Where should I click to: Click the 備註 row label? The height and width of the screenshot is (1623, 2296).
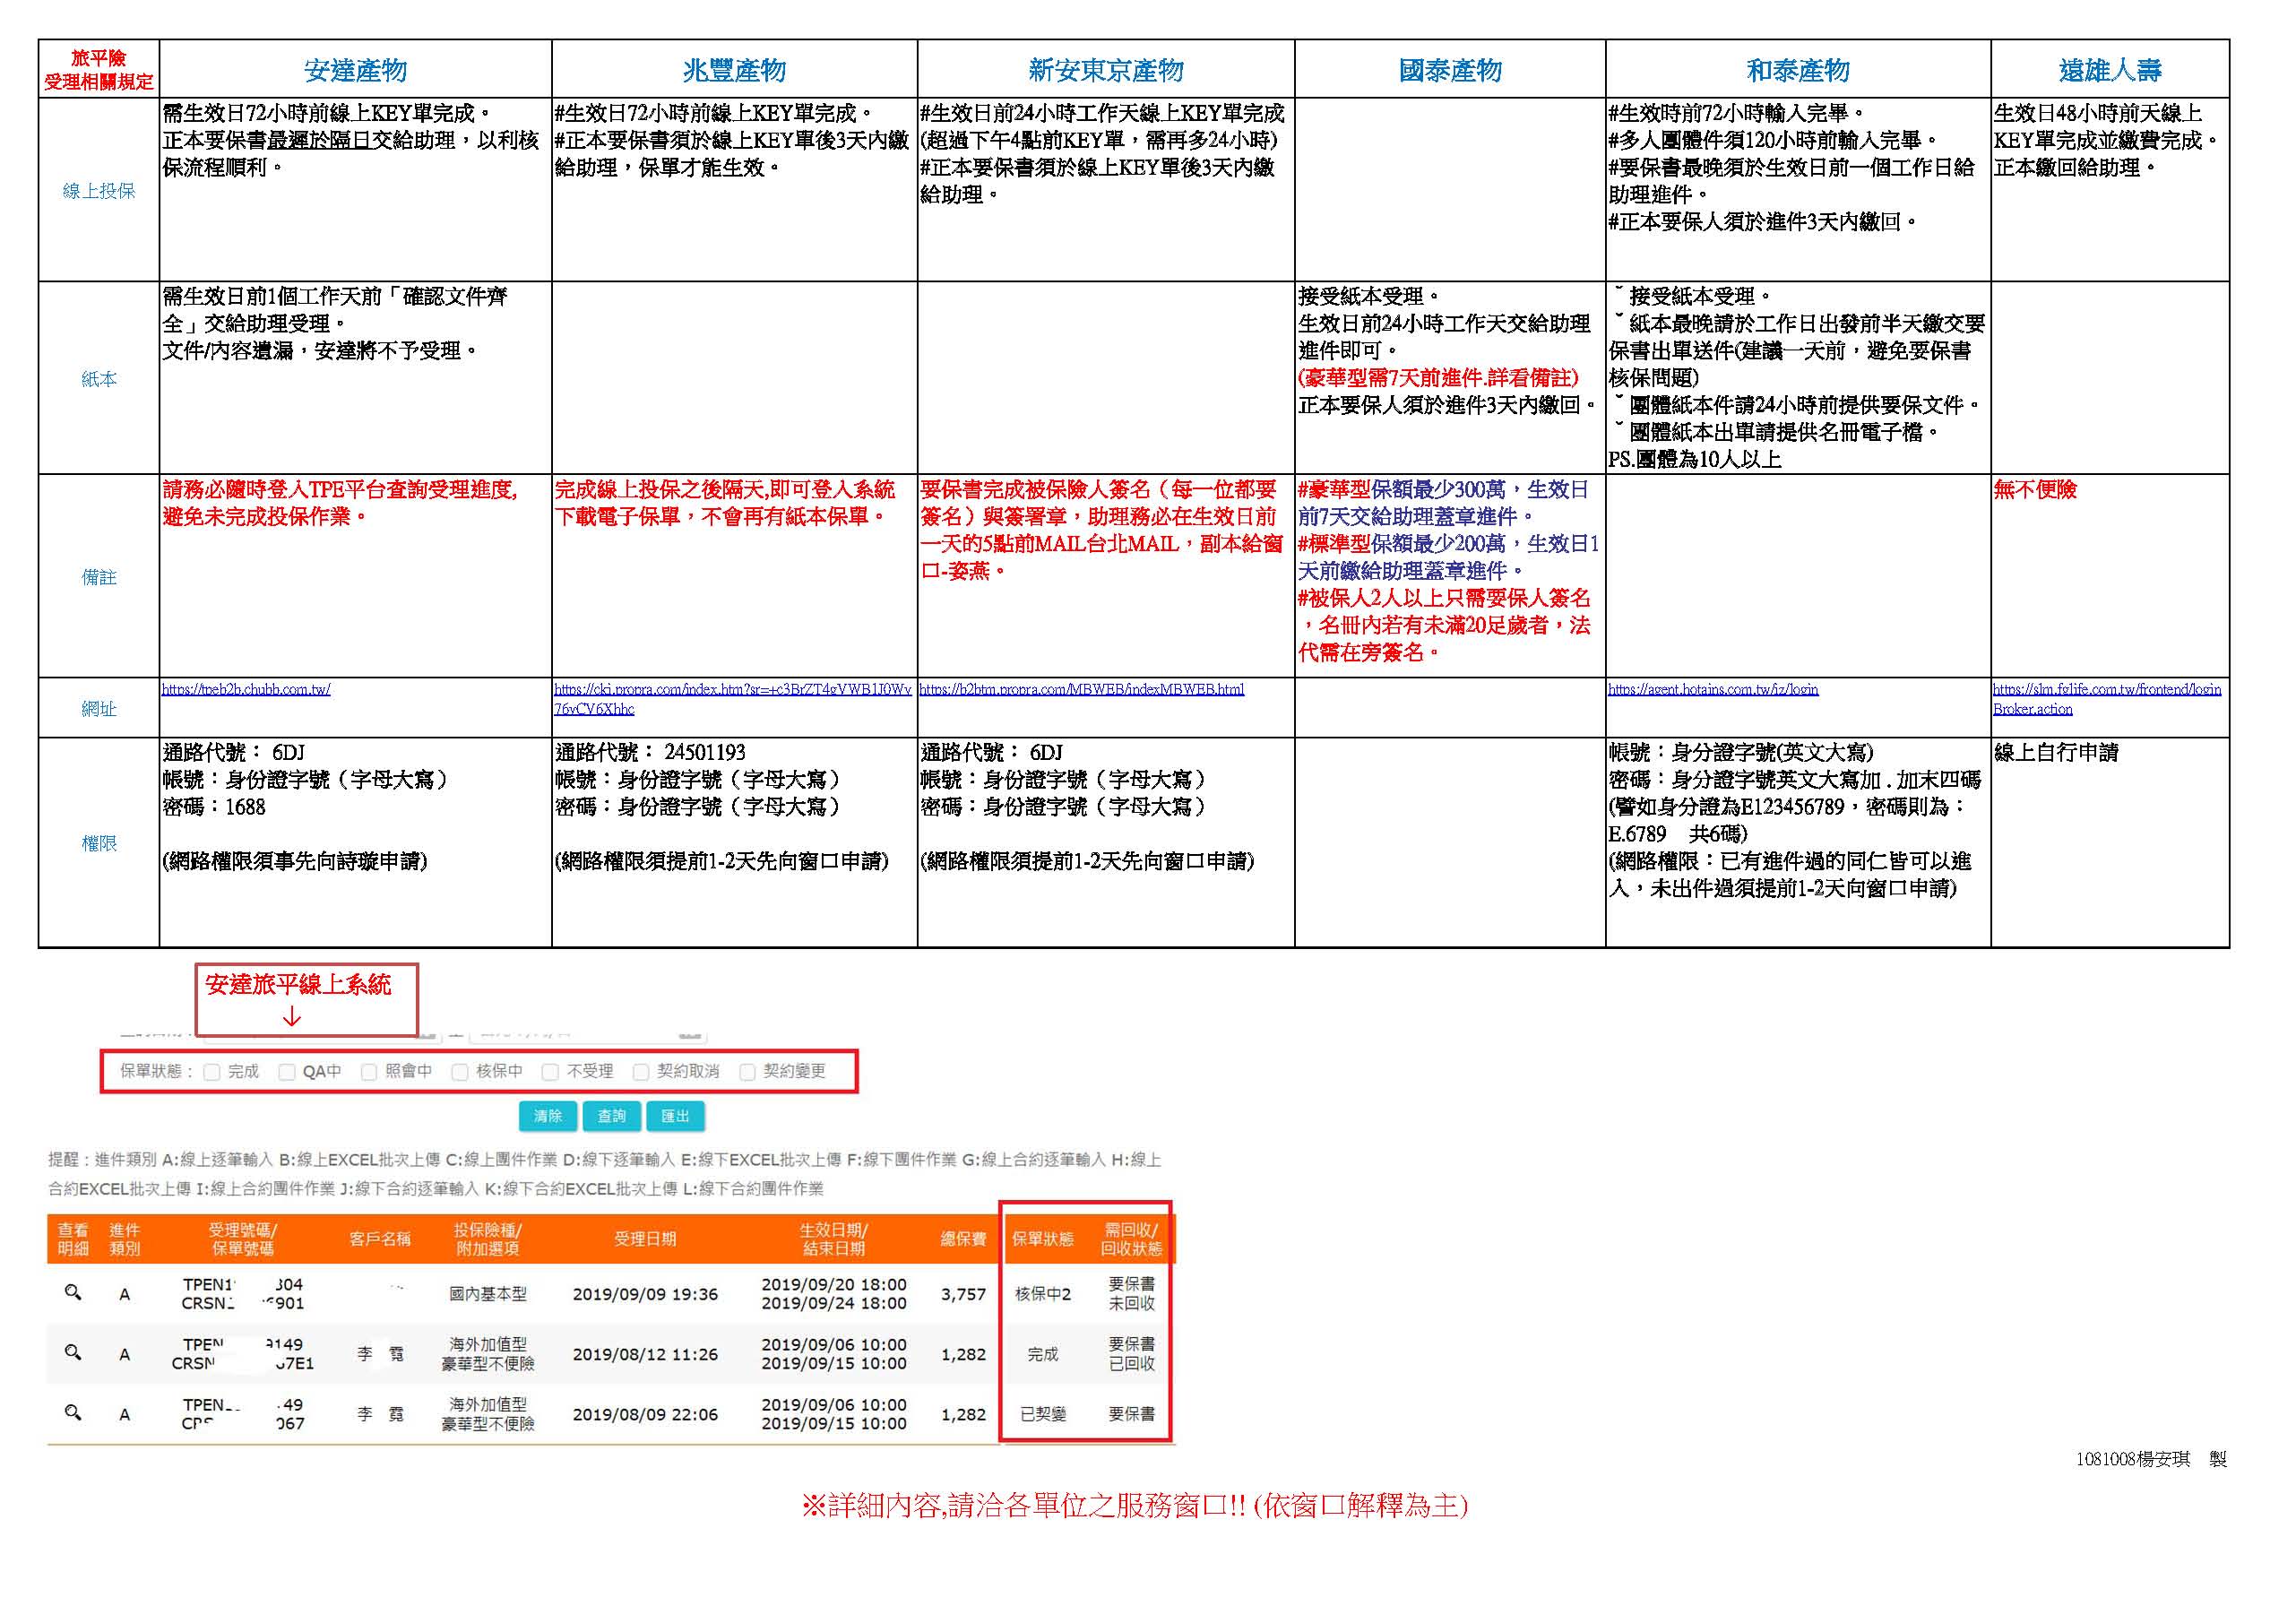click(x=98, y=577)
